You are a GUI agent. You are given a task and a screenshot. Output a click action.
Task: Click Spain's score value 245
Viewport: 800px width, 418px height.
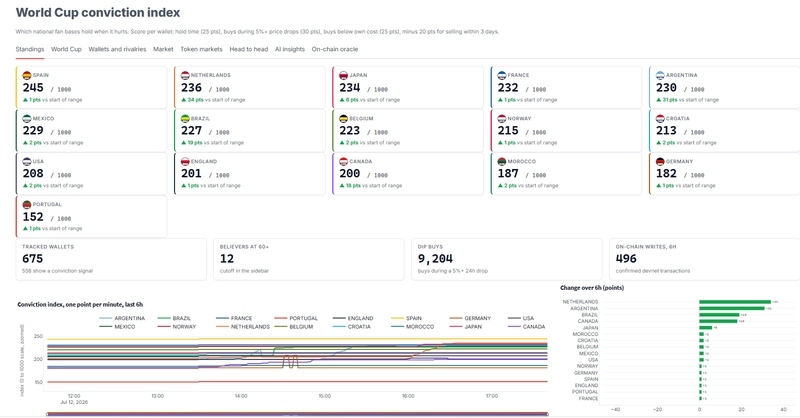[33, 88]
